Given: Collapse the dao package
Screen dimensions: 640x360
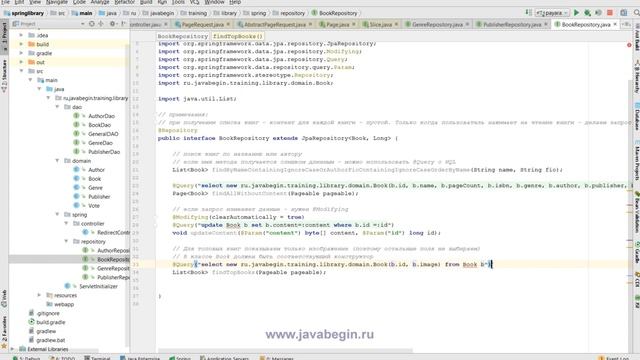Looking at the screenshot, I should pos(57,107).
